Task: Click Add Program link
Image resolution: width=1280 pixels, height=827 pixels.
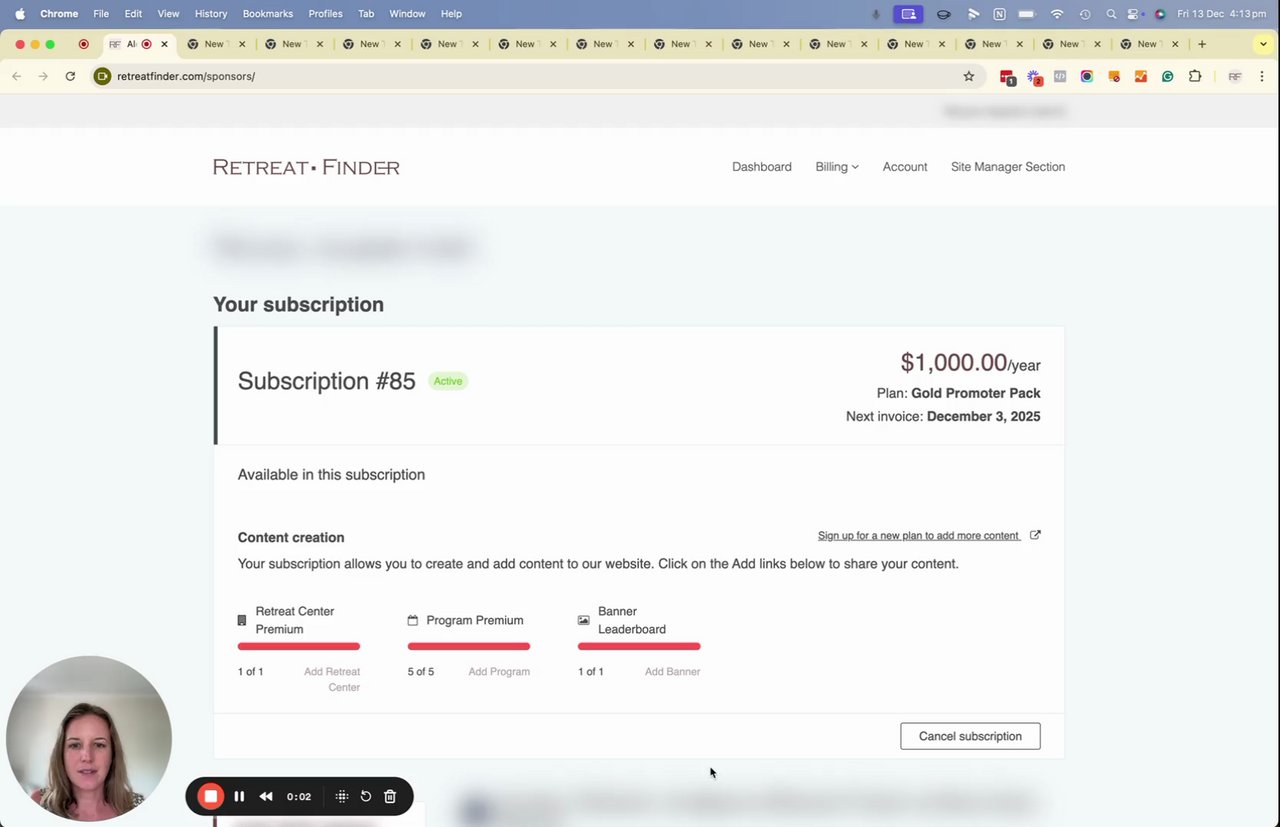Action: point(499,672)
